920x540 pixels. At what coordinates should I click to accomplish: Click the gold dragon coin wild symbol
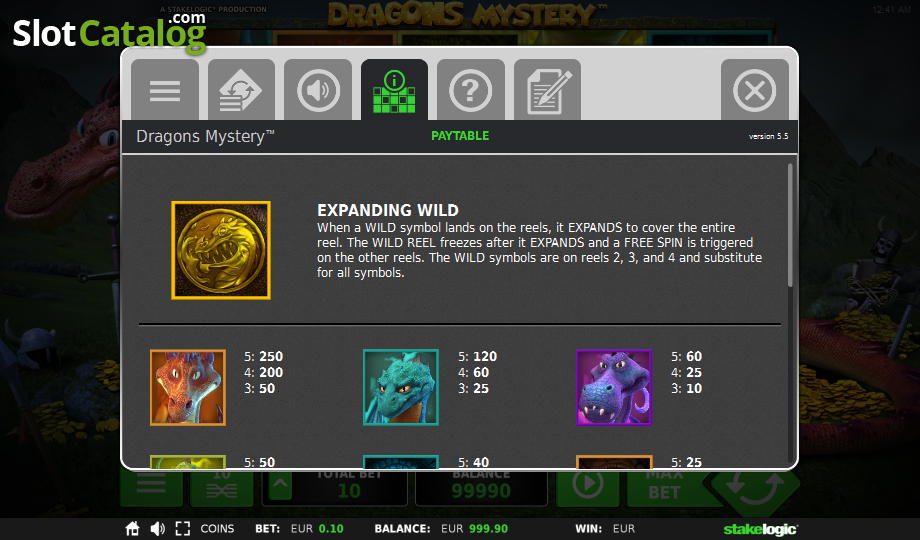coord(221,250)
